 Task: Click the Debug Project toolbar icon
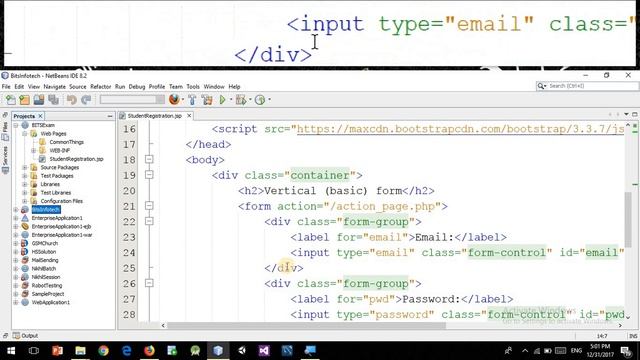[241, 100]
